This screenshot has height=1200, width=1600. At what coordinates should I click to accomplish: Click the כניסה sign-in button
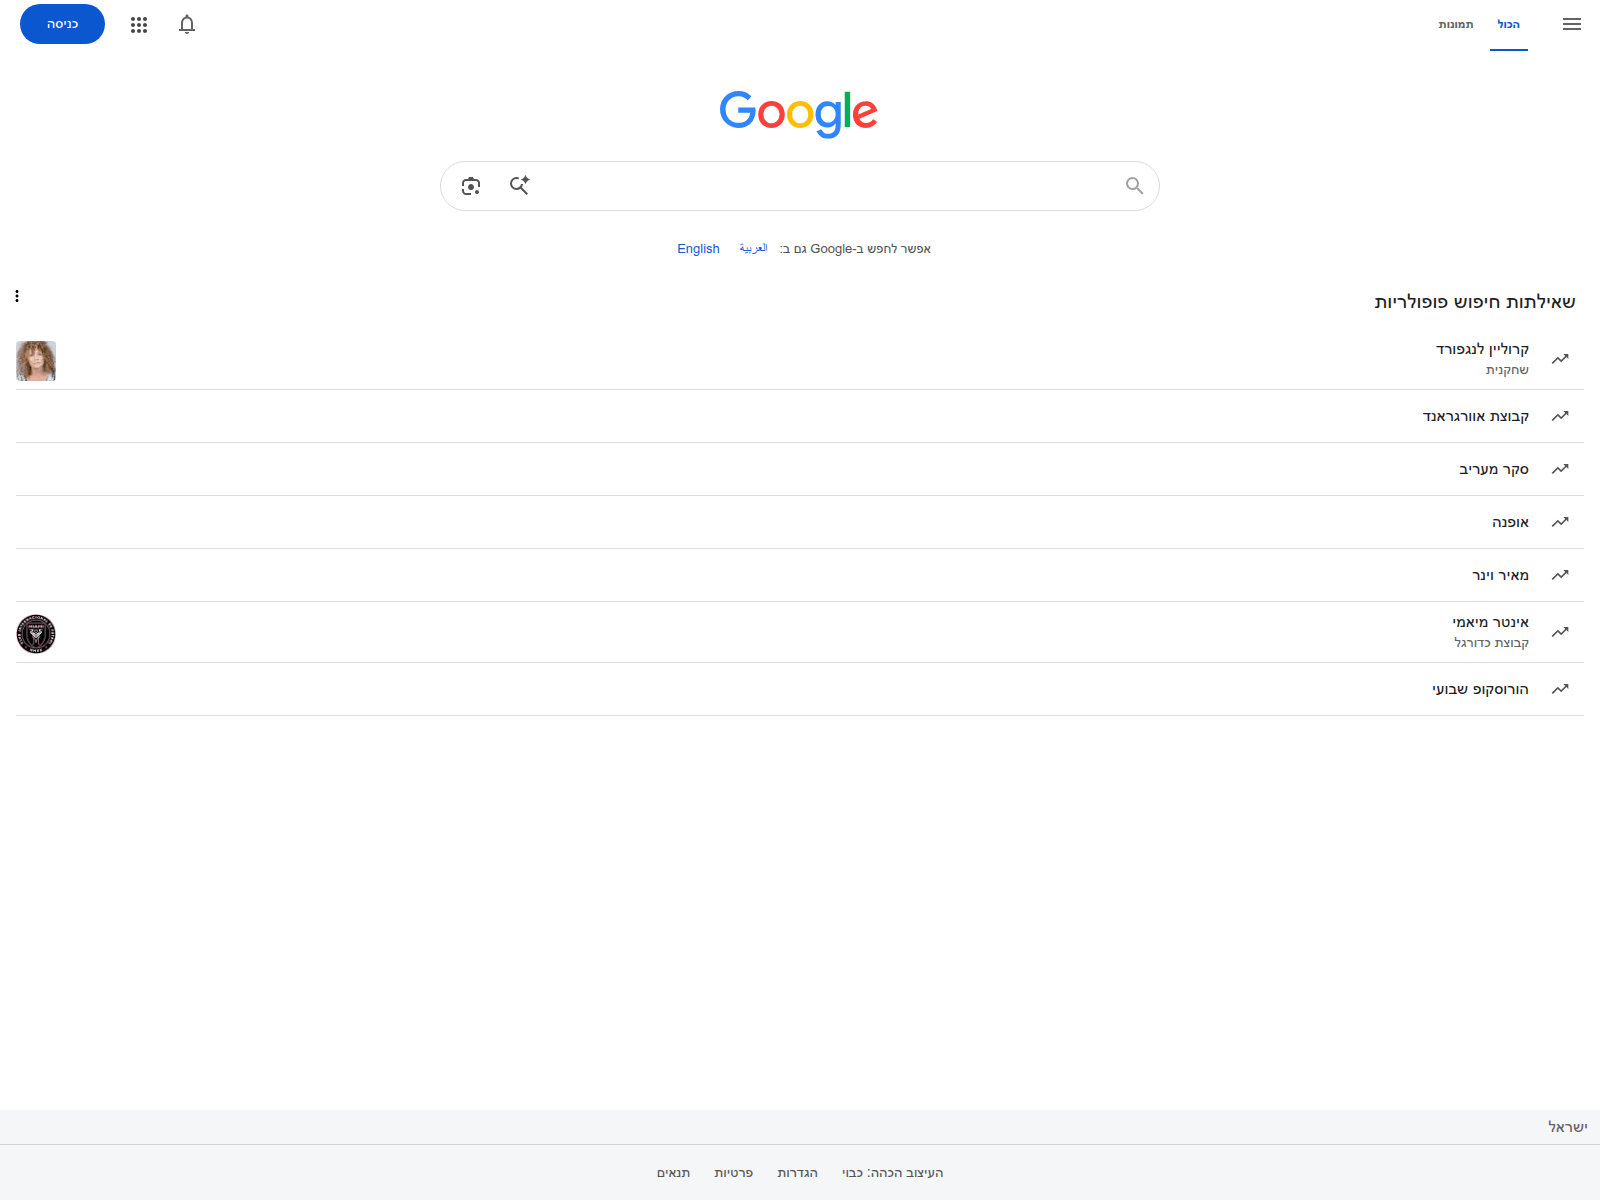click(x=62, y=24)
